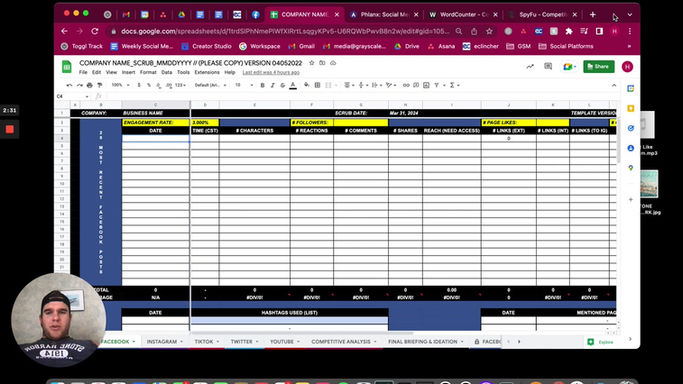Format selection as currency
This screenshot has height=384, width=683.
139,85
